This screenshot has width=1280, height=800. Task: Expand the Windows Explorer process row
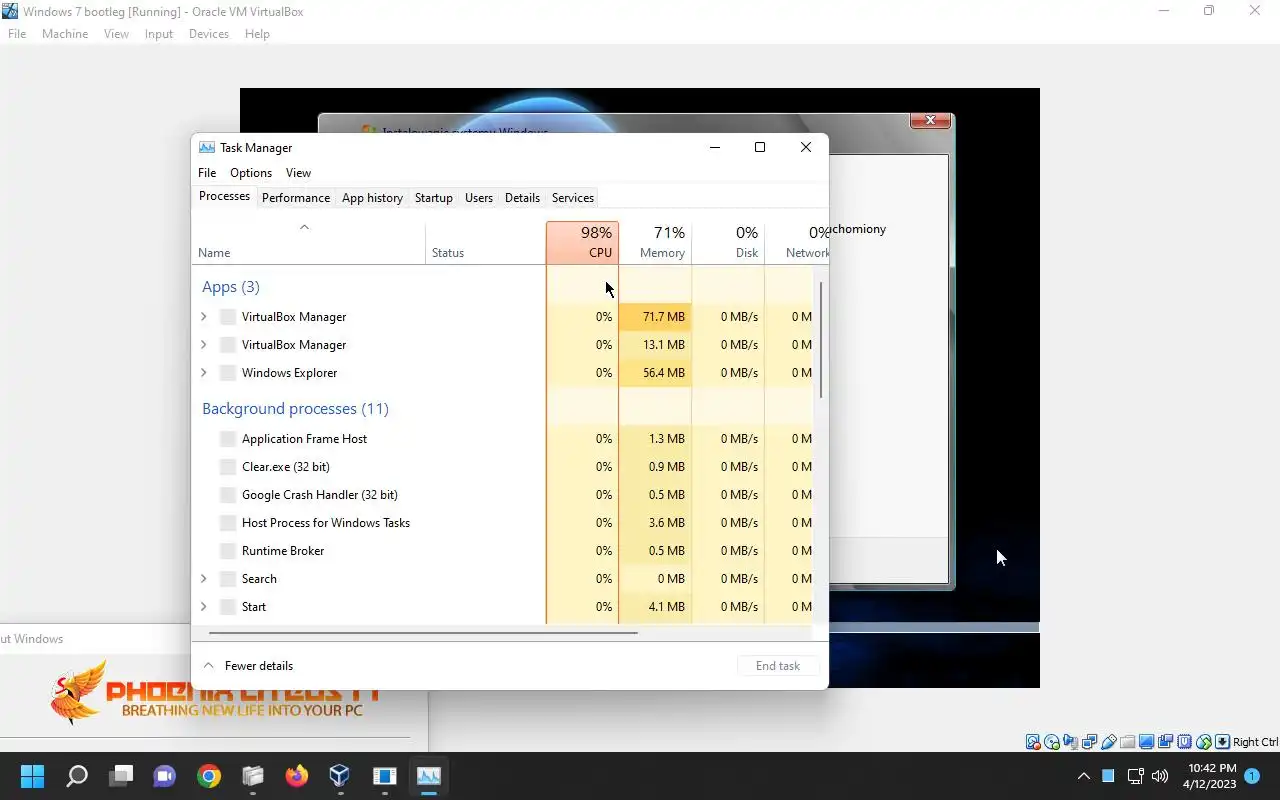(204, 373)
